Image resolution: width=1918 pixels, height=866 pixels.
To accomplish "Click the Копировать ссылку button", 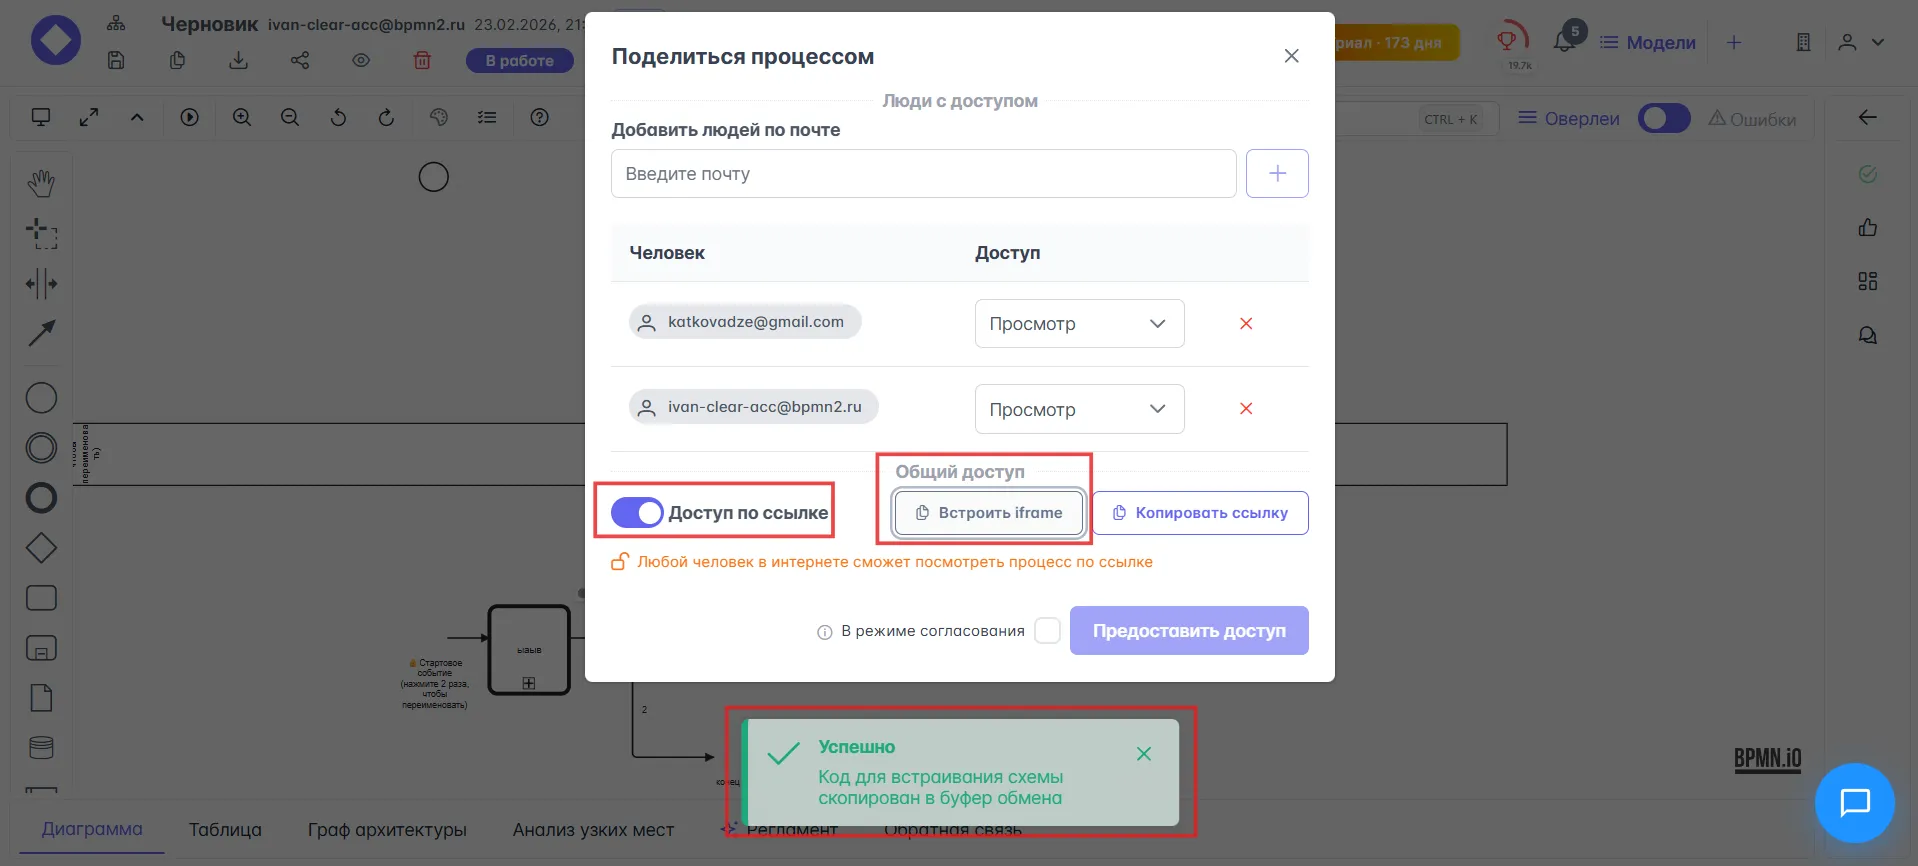I will point(1200,513).
